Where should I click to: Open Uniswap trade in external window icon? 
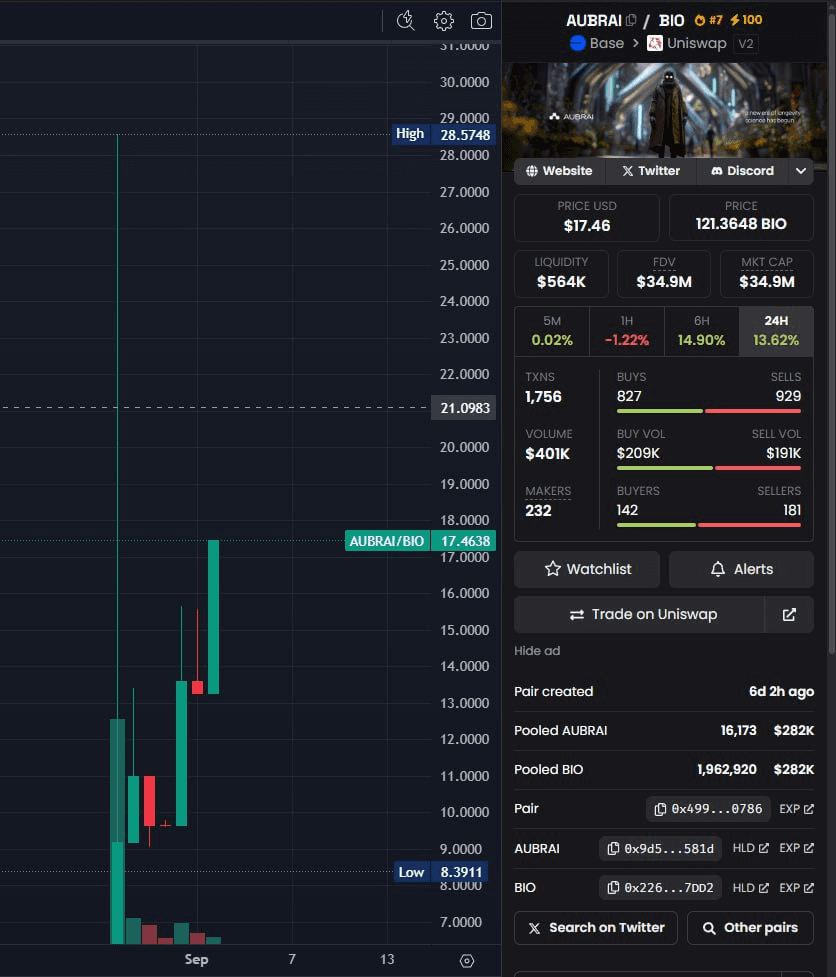[789, 614]
